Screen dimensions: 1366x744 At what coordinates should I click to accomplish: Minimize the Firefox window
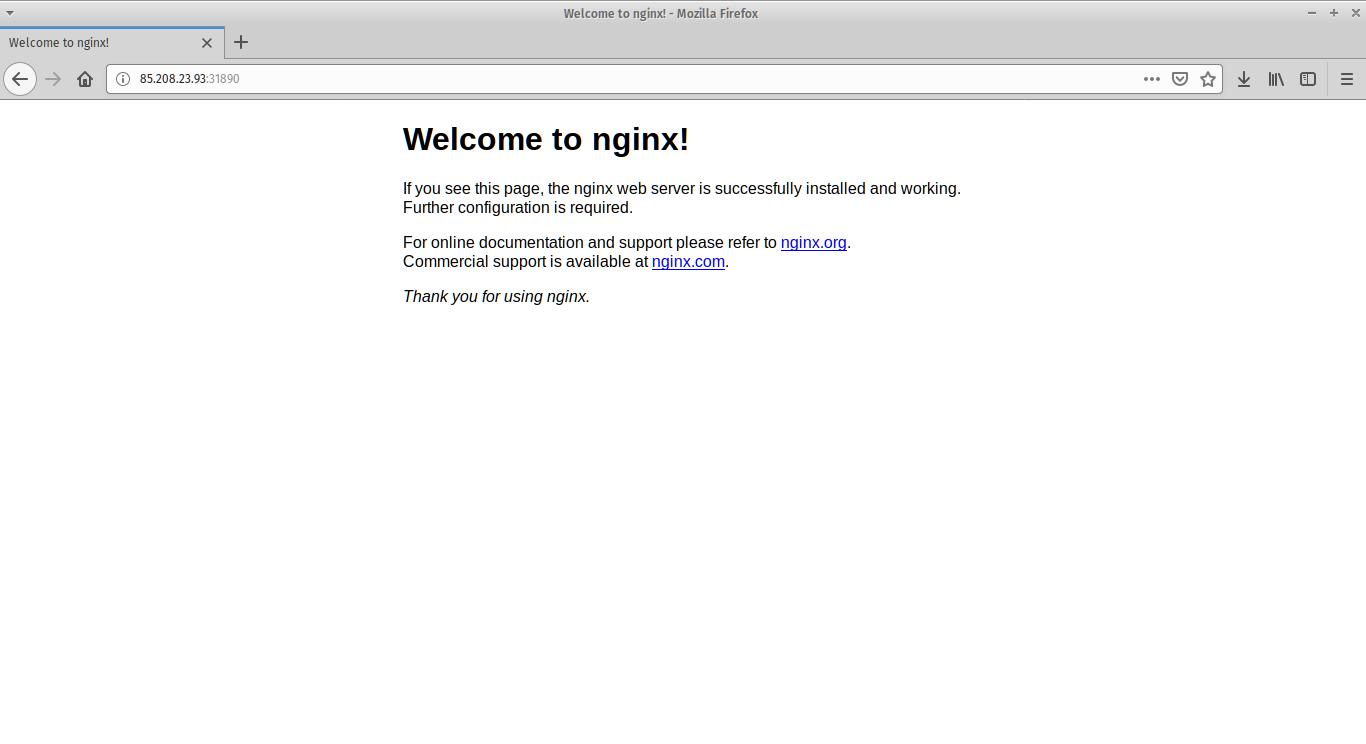point(1312,13)
